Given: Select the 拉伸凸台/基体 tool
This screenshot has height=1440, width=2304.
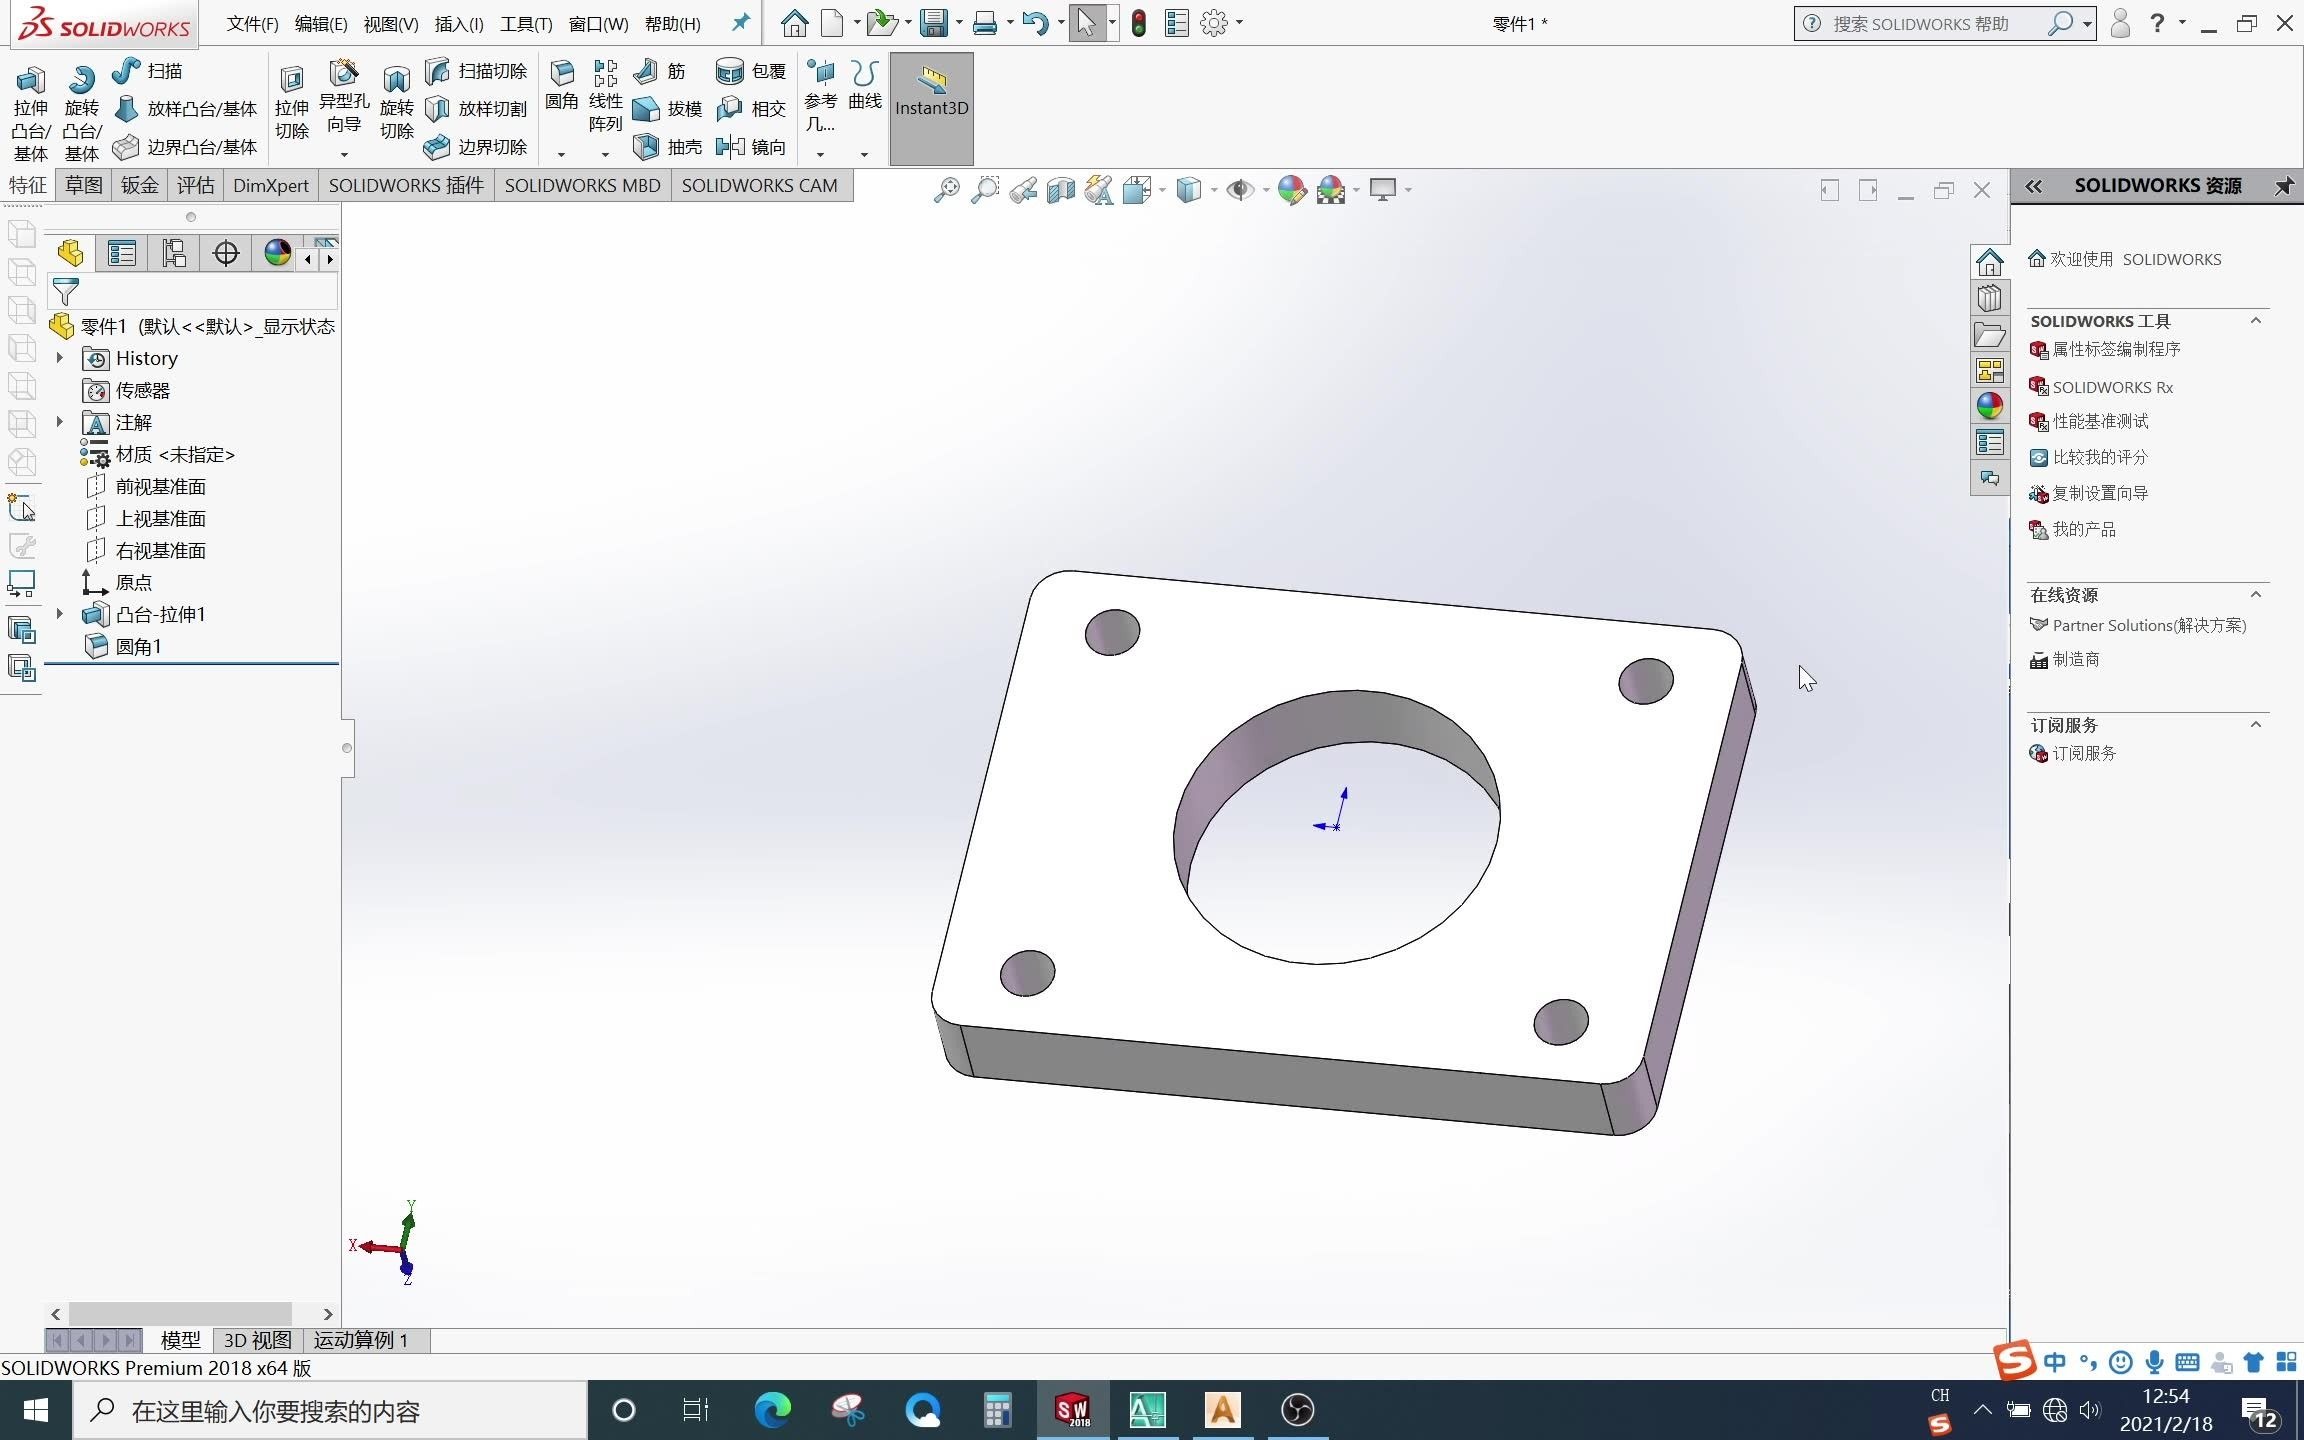Looking at the screenshot, I should tap(30, 105).
